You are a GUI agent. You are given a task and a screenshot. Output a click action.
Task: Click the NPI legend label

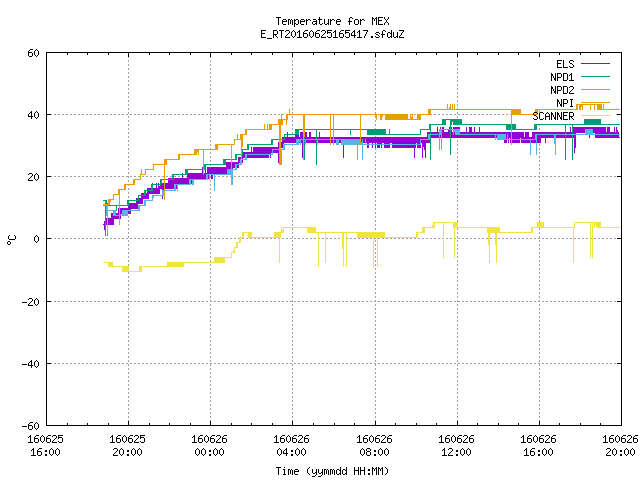click(x=565, y=103)
